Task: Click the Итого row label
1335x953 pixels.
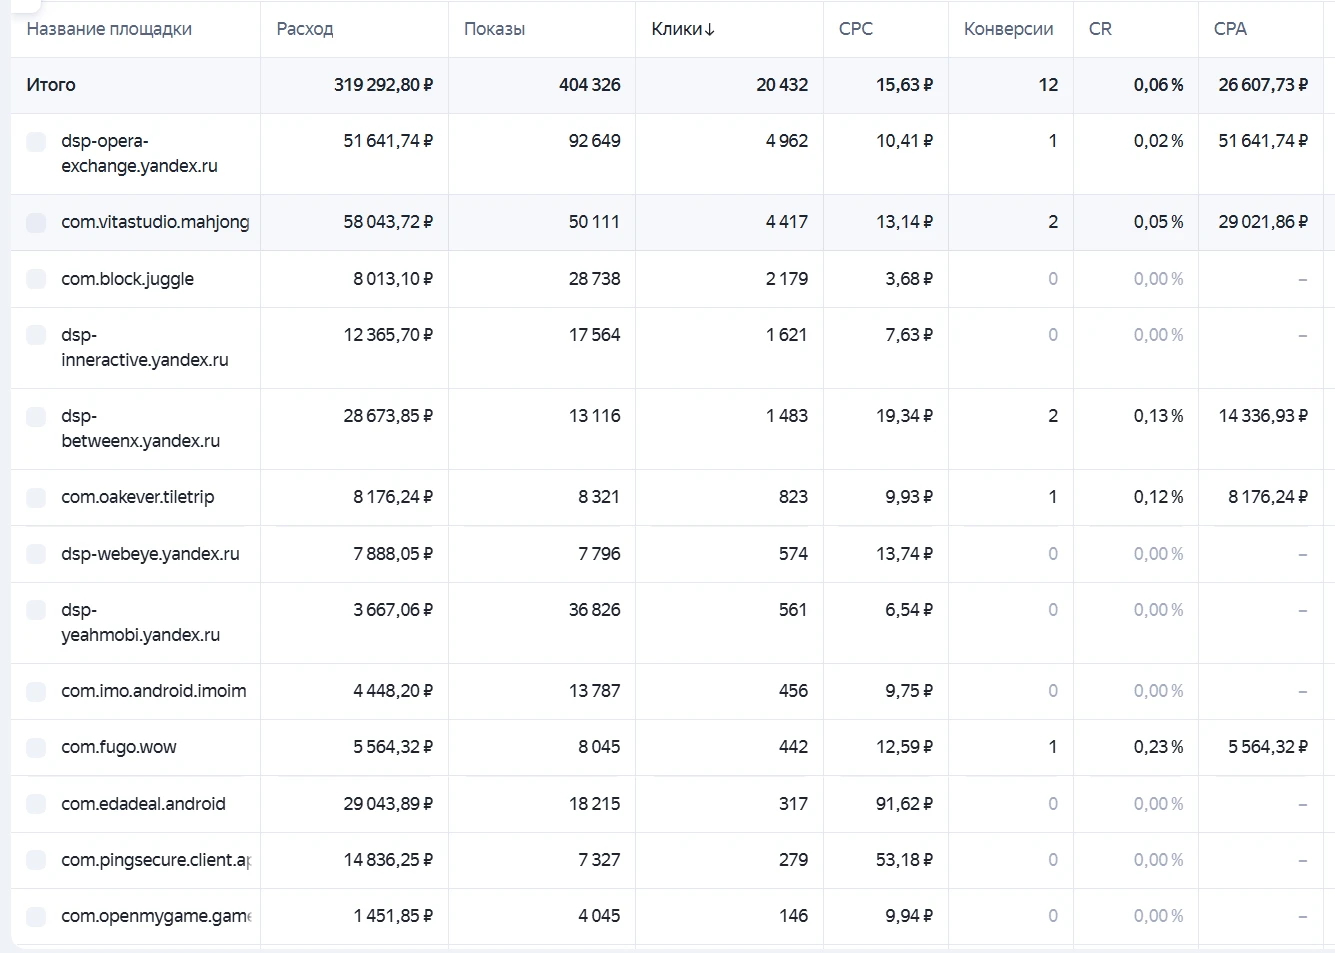Action: [51, 85]
